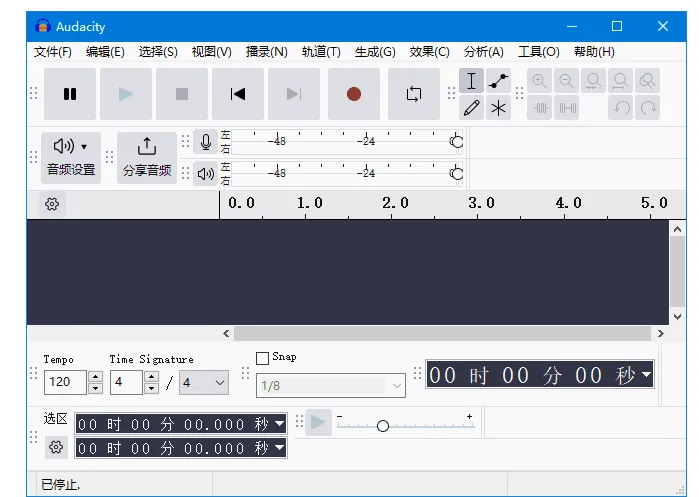Click the Undo arrow icon

(621, 108)
